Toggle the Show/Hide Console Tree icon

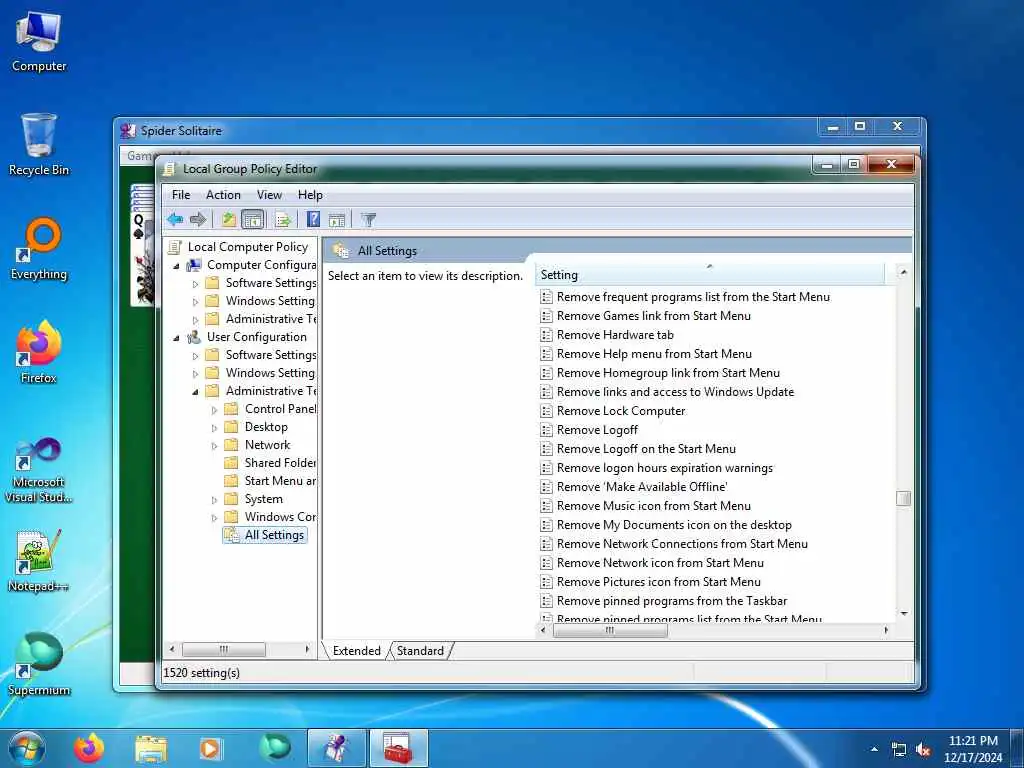coord(253,219)
